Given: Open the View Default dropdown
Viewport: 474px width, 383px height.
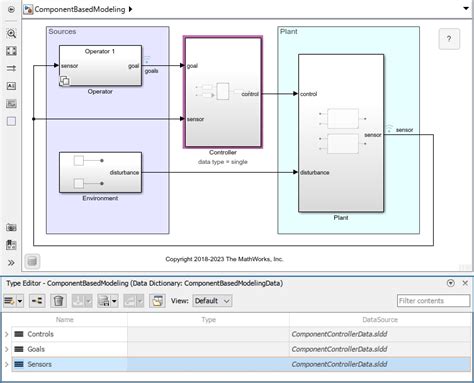Looking at the screenshot, I should [212, 301].
